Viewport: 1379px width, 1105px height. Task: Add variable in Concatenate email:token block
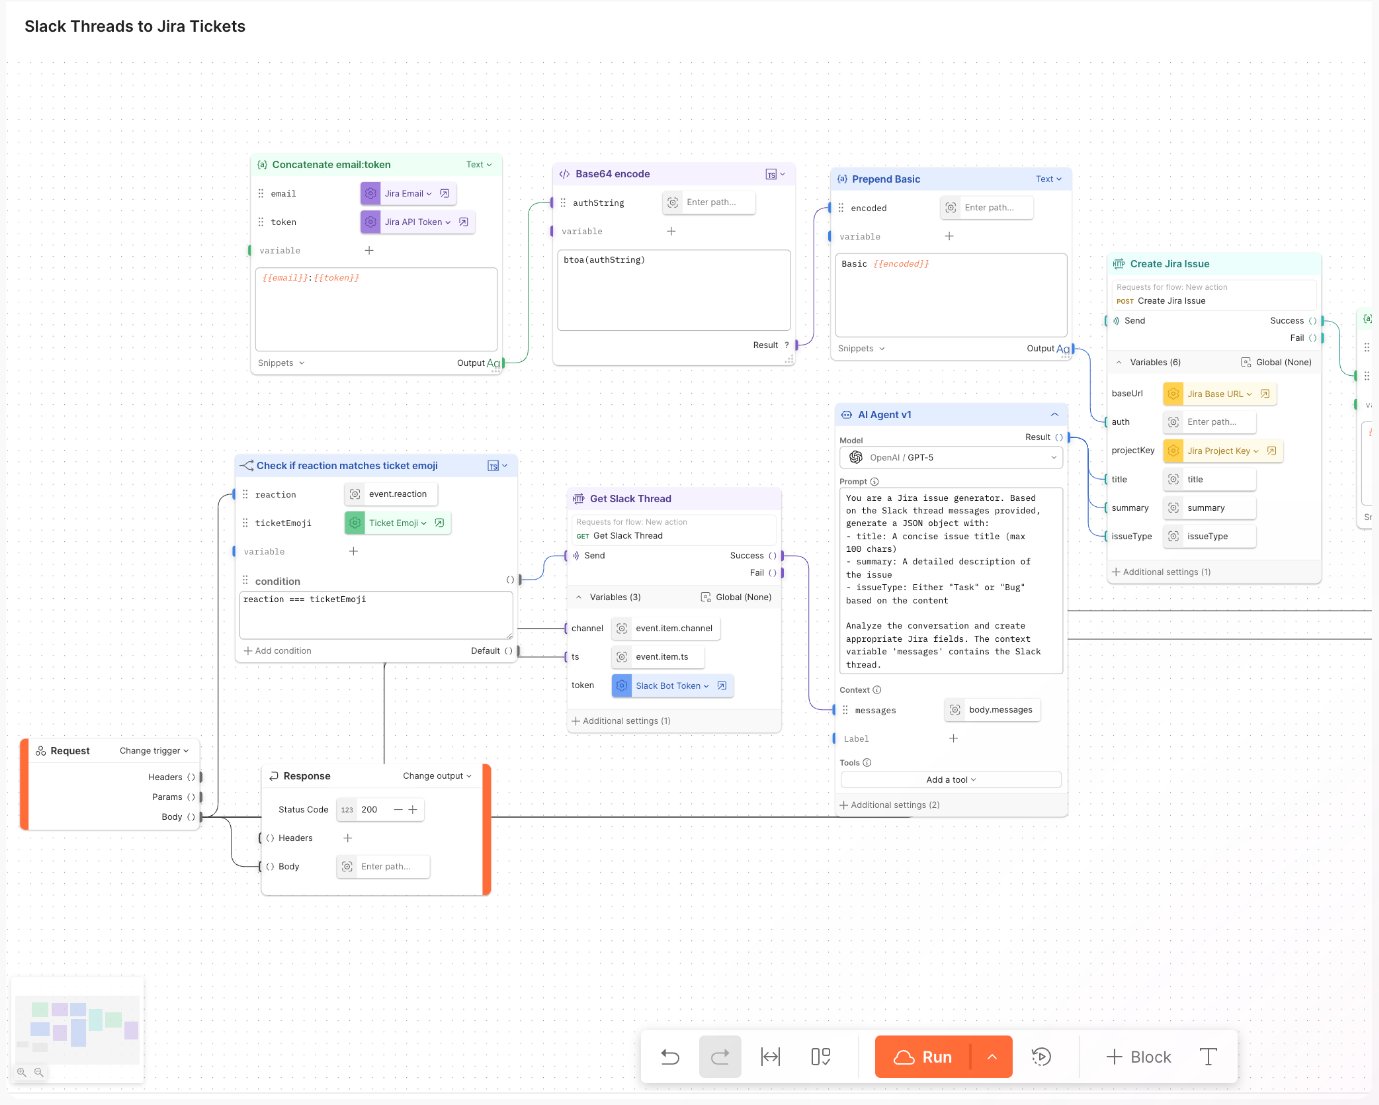369,251
